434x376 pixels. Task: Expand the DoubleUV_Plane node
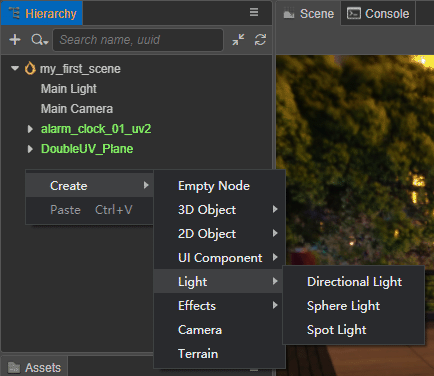[30, 149]
